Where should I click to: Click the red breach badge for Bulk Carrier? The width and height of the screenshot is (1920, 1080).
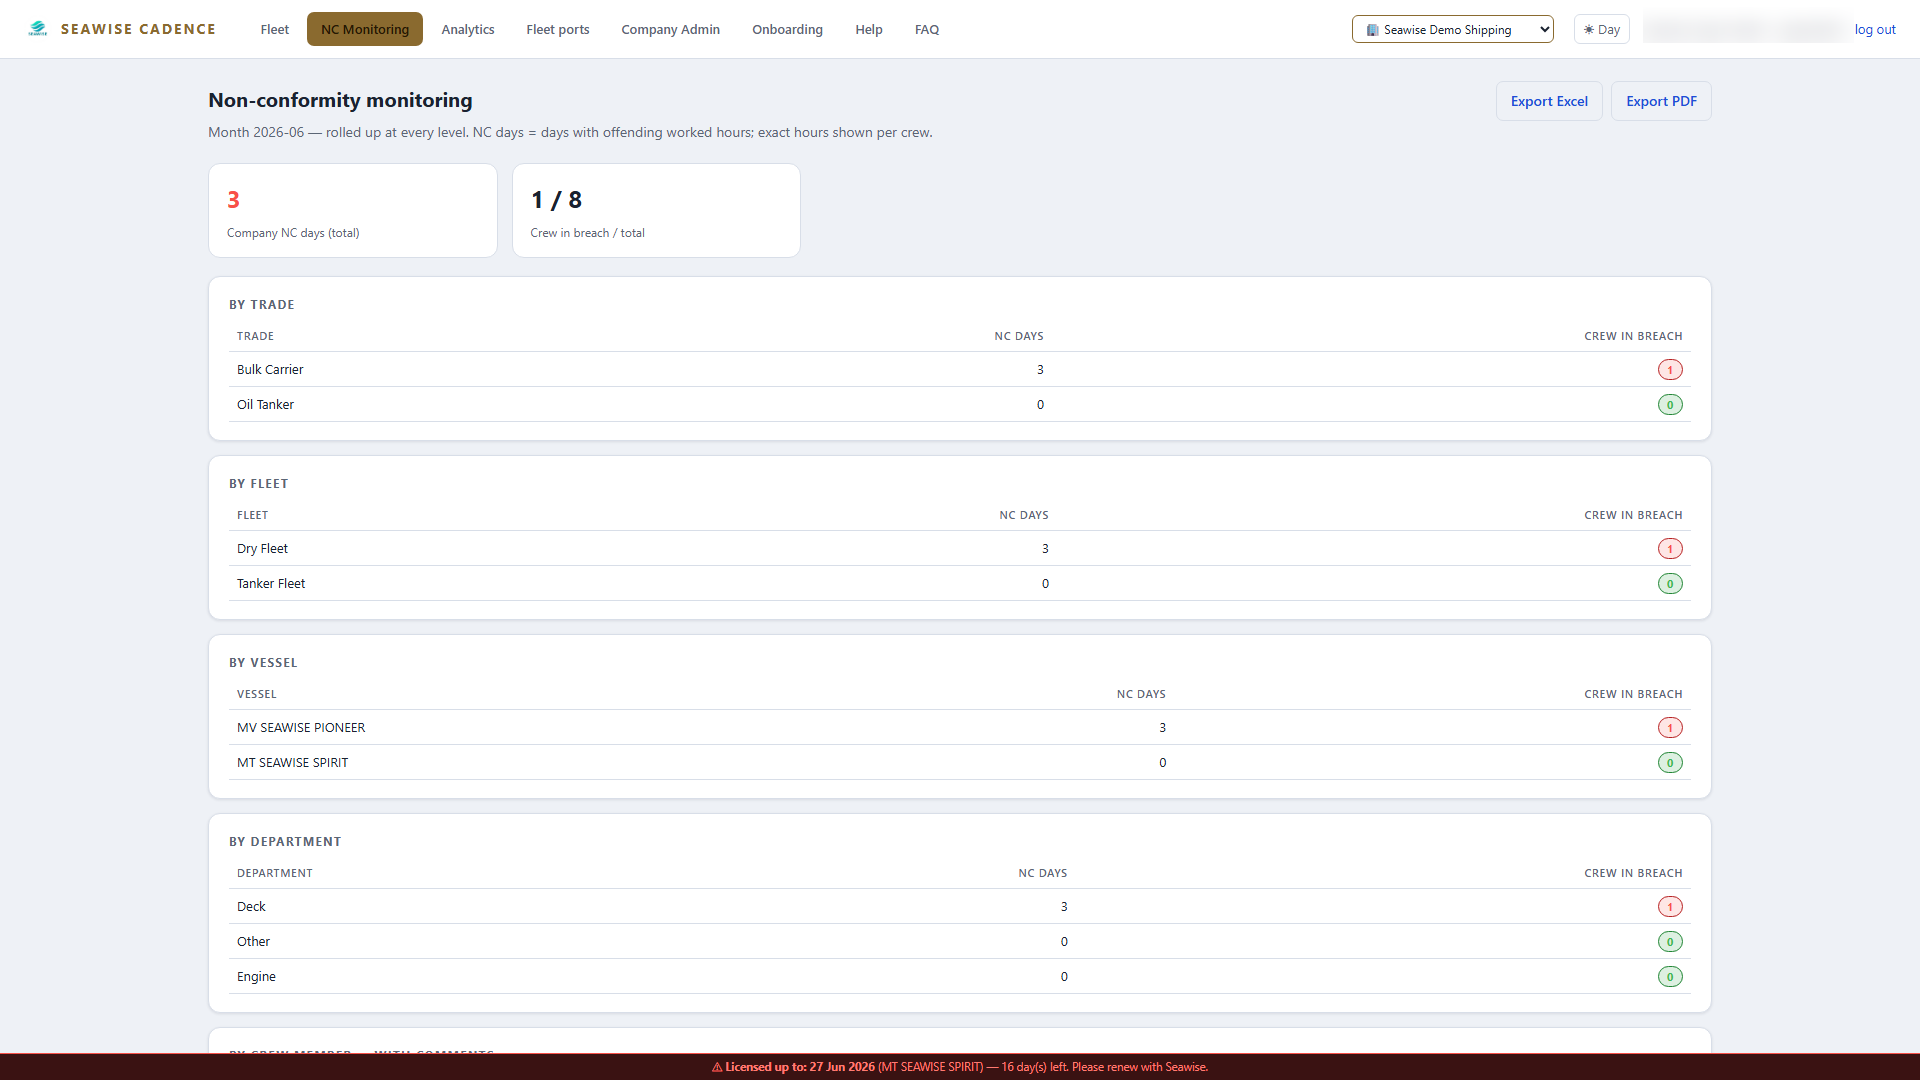pos(1669,369)
